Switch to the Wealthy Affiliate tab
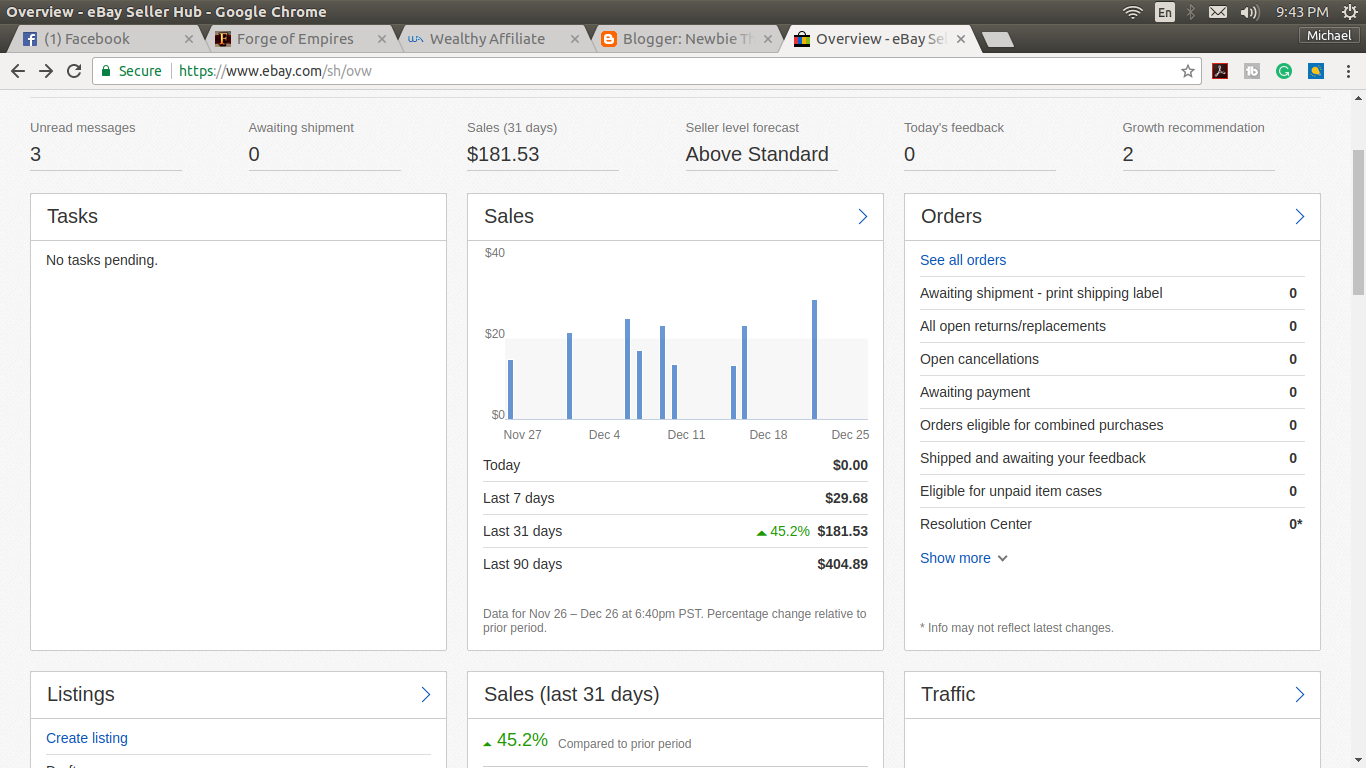 (492, 39)
